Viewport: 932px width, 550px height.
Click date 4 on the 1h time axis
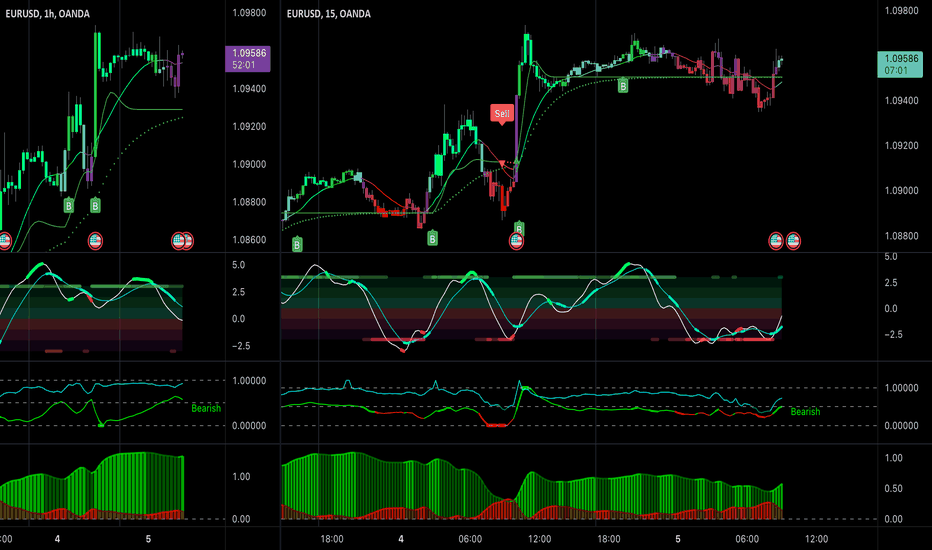coord(57,539)
